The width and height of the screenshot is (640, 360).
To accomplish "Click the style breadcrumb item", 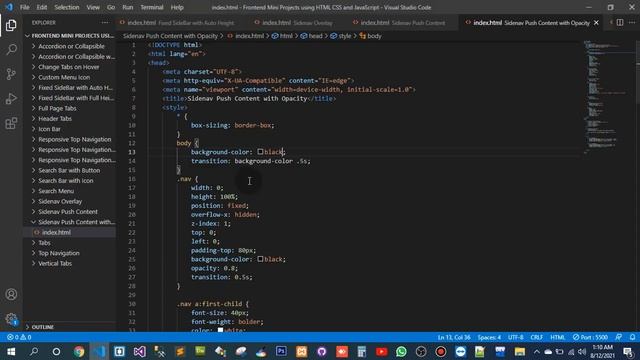I will tap(341, 36).
